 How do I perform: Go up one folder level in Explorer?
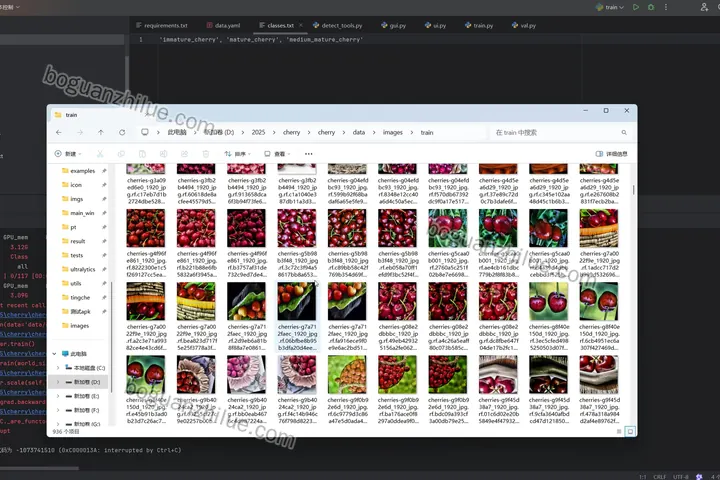click(x=101, y=132)
